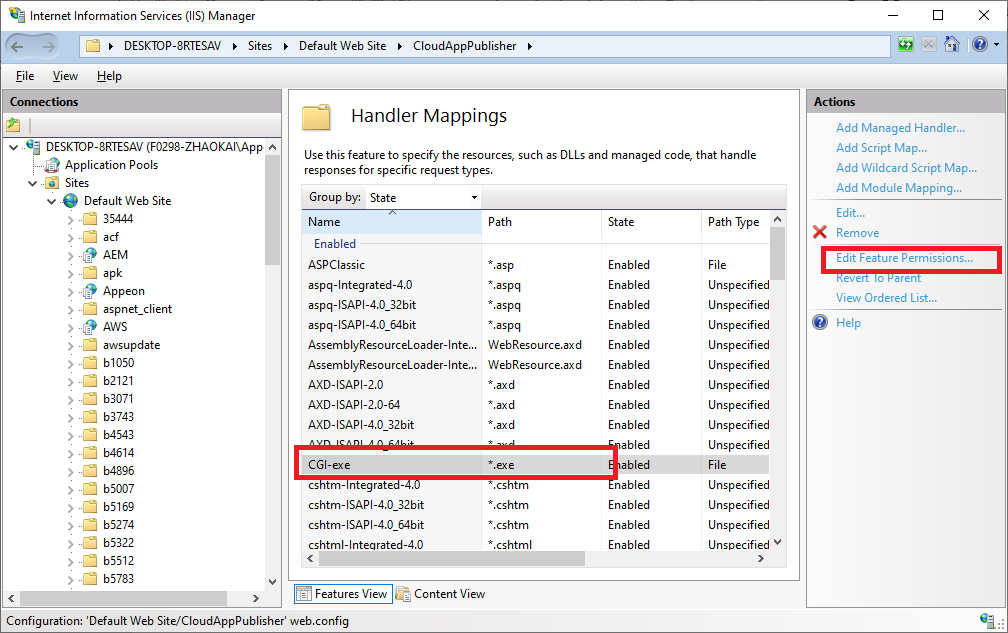This screenshot has width=1008, height=633.
Task: Click the Back navigation arrow button
Action: [x=19, y=46]
